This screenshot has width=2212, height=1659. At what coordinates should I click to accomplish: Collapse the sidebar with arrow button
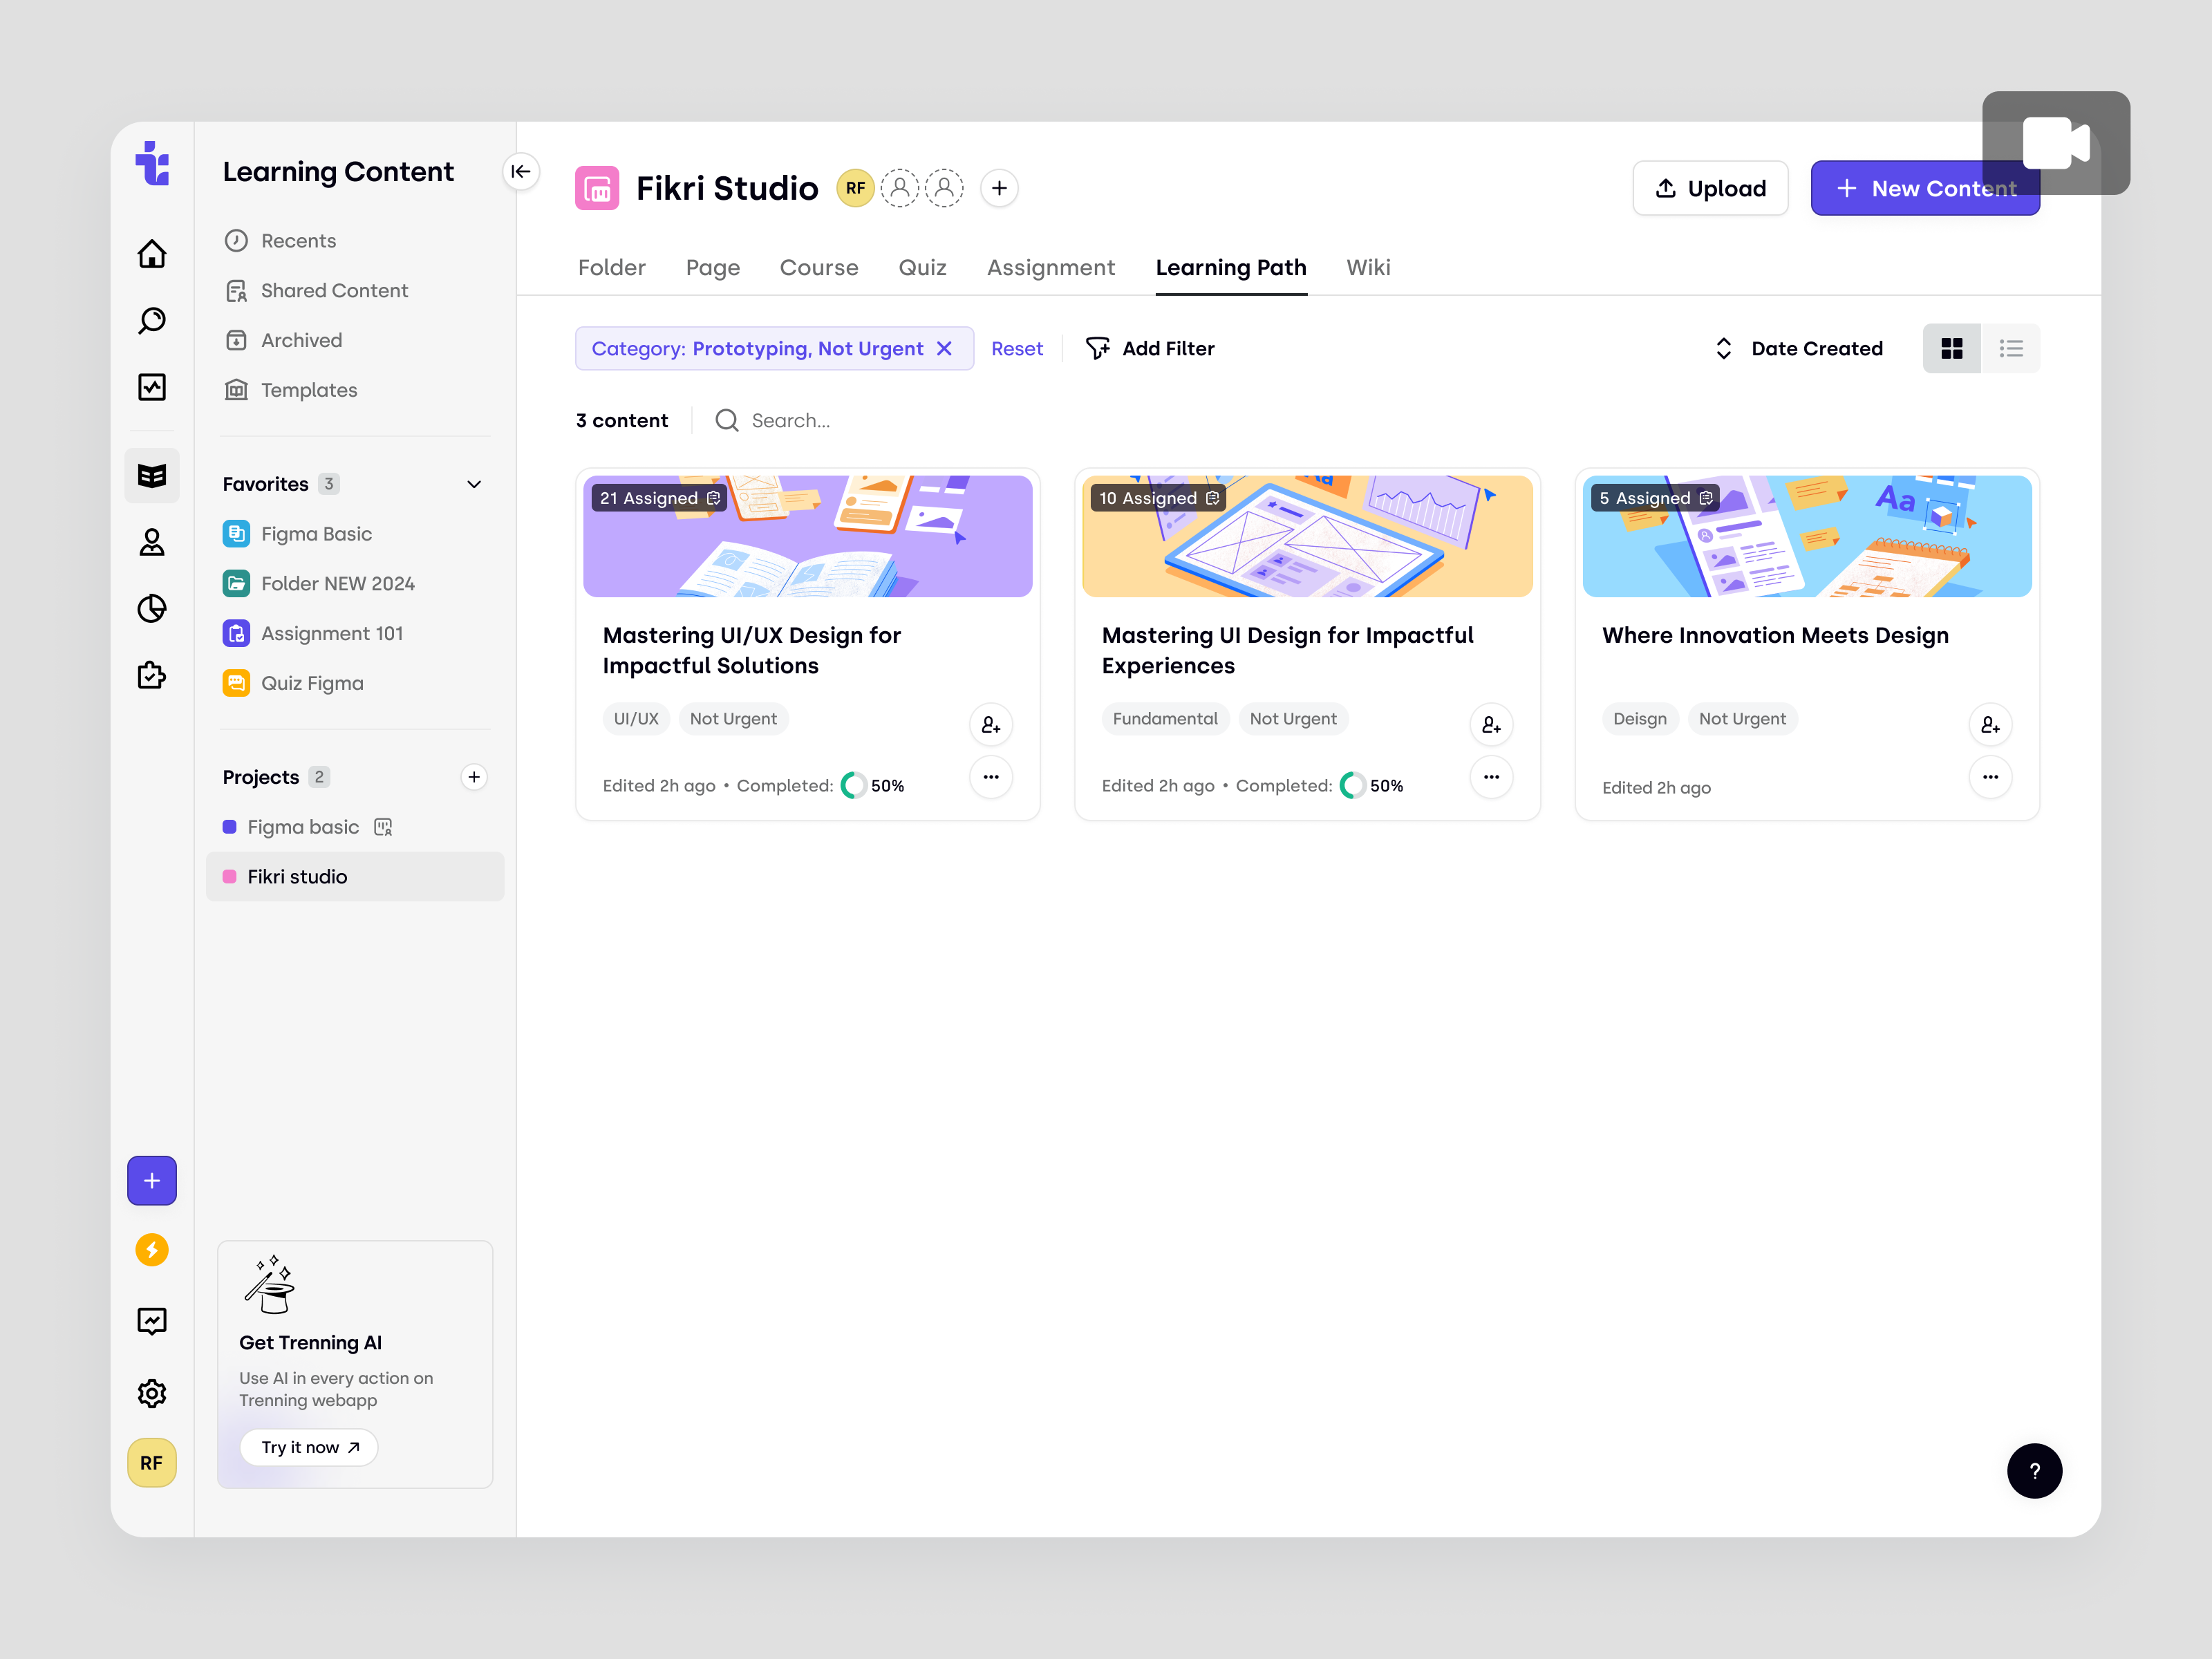pos(521,172)
